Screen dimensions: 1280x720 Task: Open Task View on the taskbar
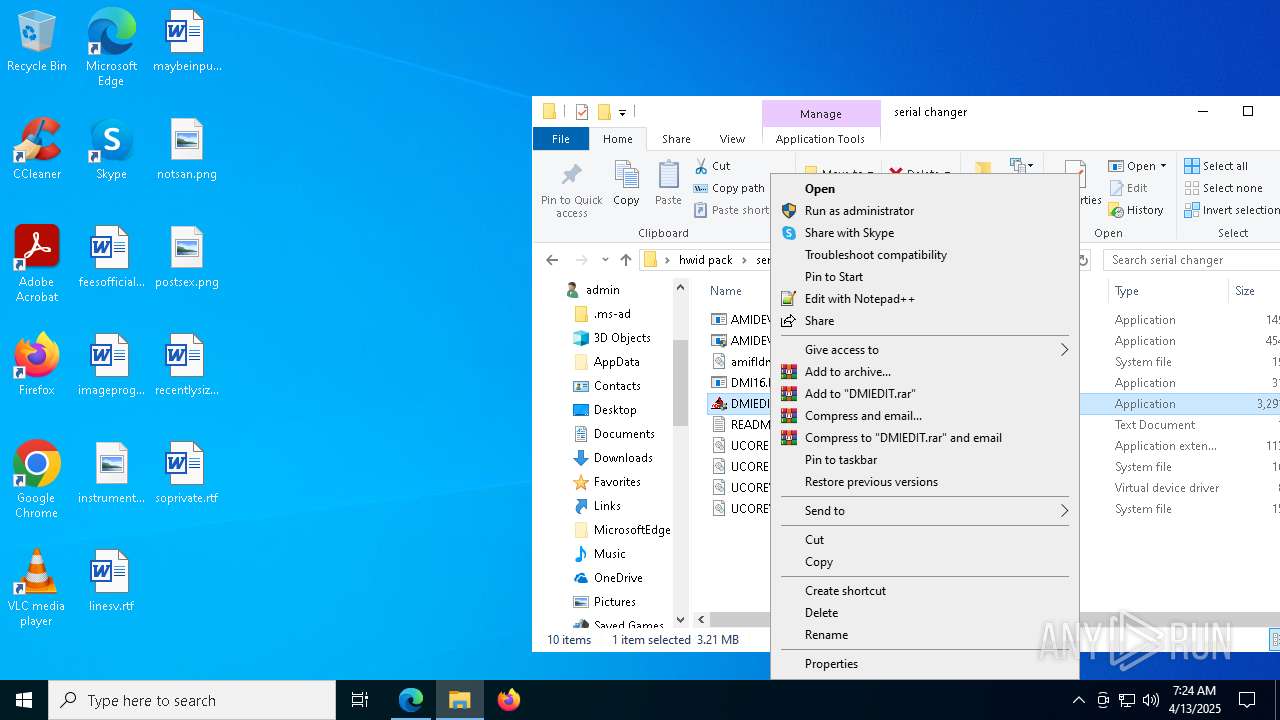pyautogui.click(x=360, y=700)
